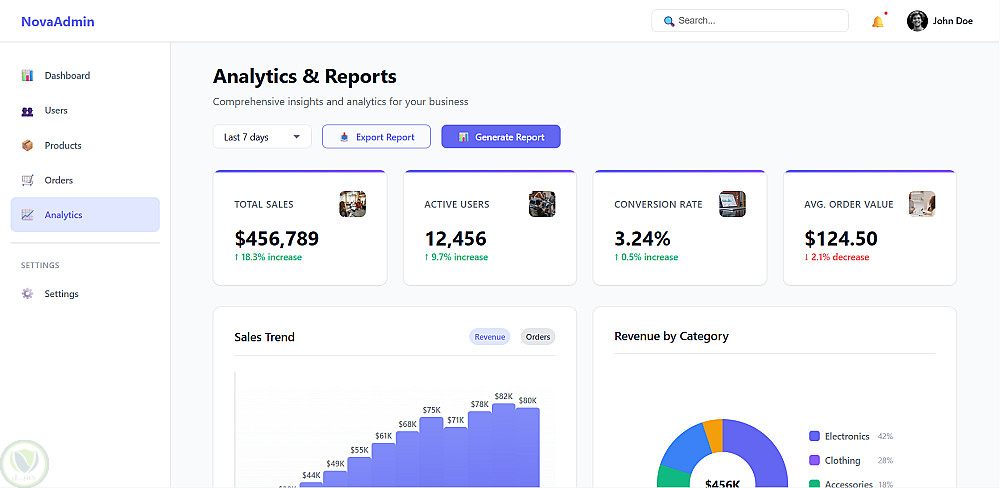This screenshot has height=488, width=1000.
Task: Go to the Dashboard page
Action: pos(85,75)
